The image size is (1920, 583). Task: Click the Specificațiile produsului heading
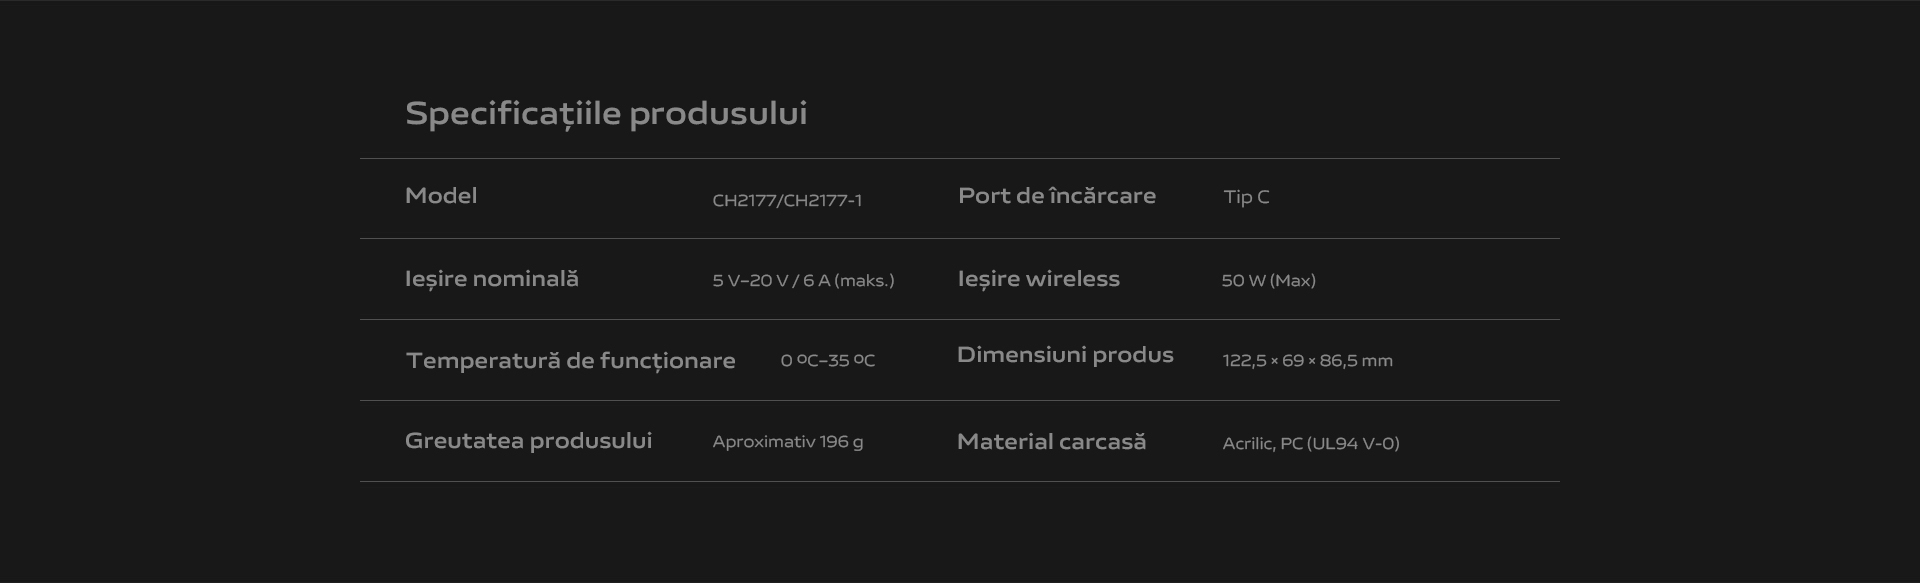tap(606, 114)
